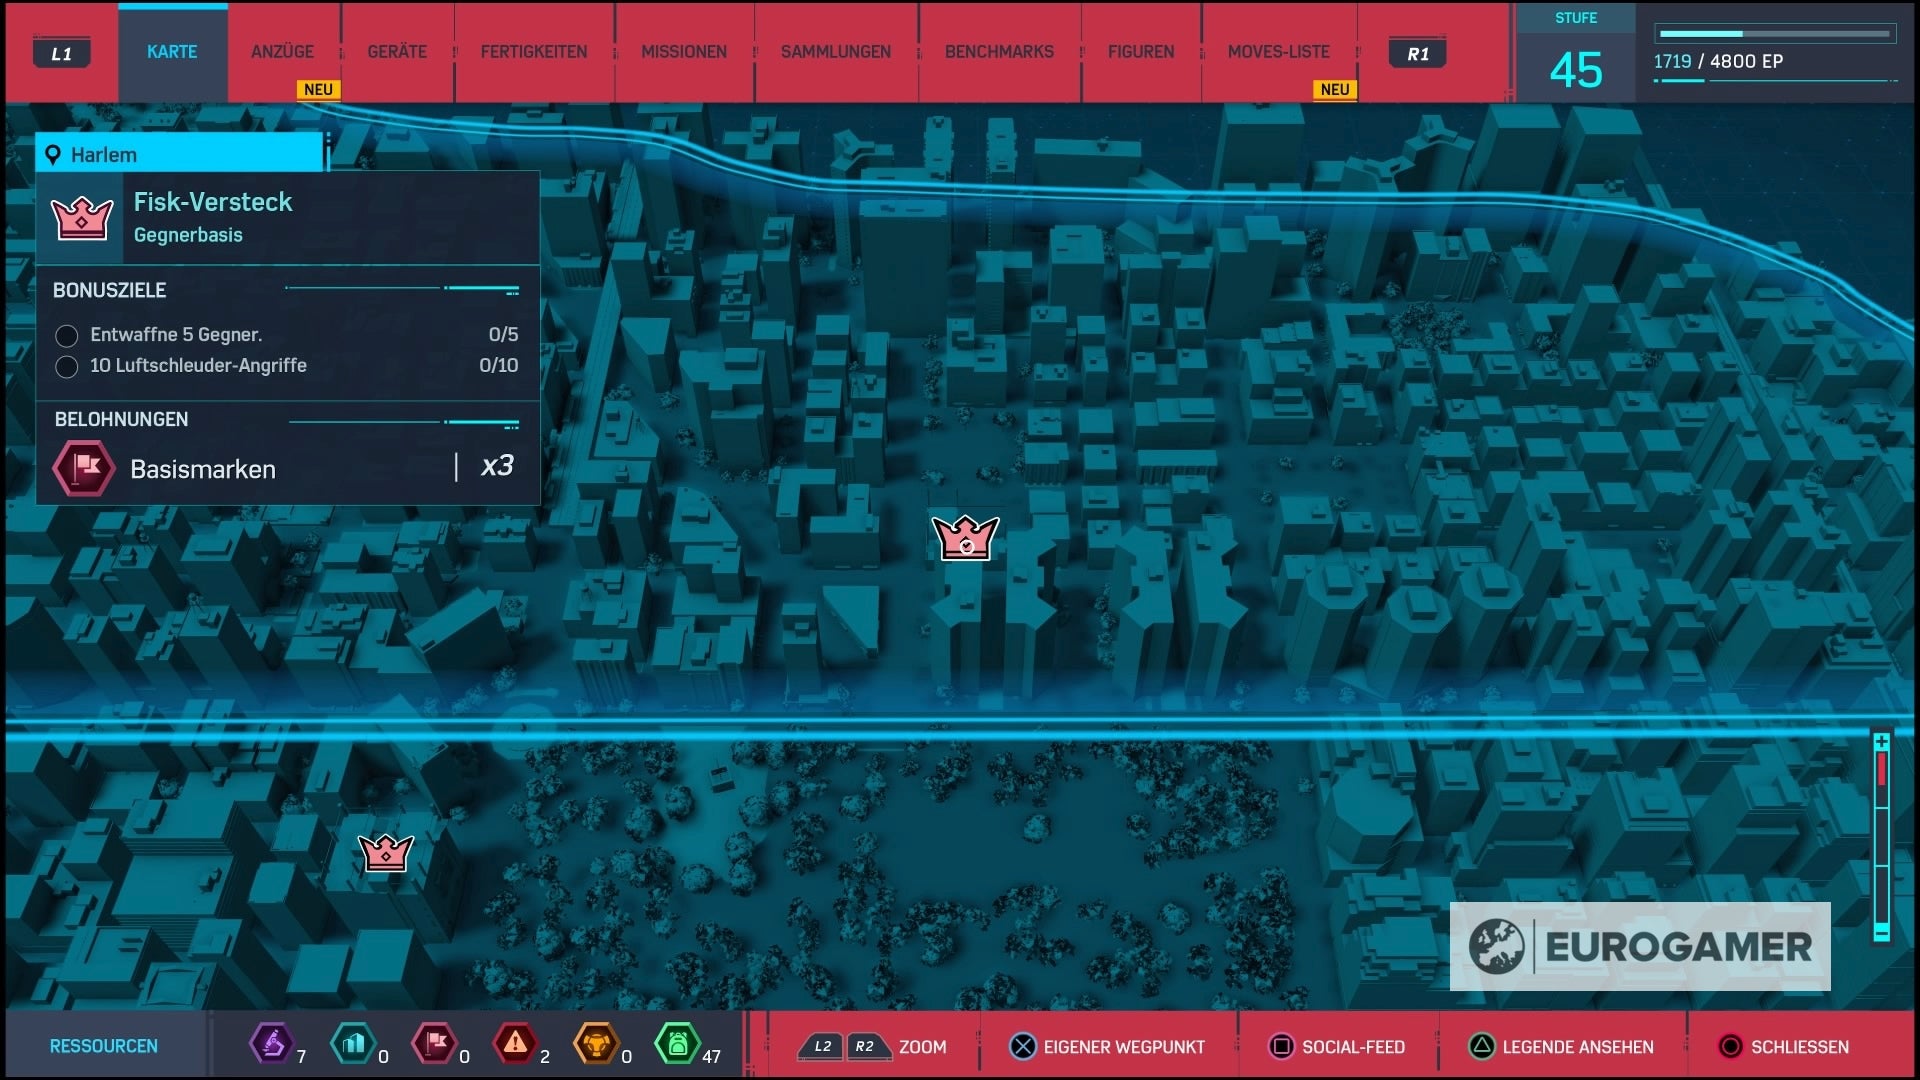Image resolution: width=1920 pixels, height=1080 pixels.
Task: Open the FERTIGKEITEN tab
Action: 534,52
